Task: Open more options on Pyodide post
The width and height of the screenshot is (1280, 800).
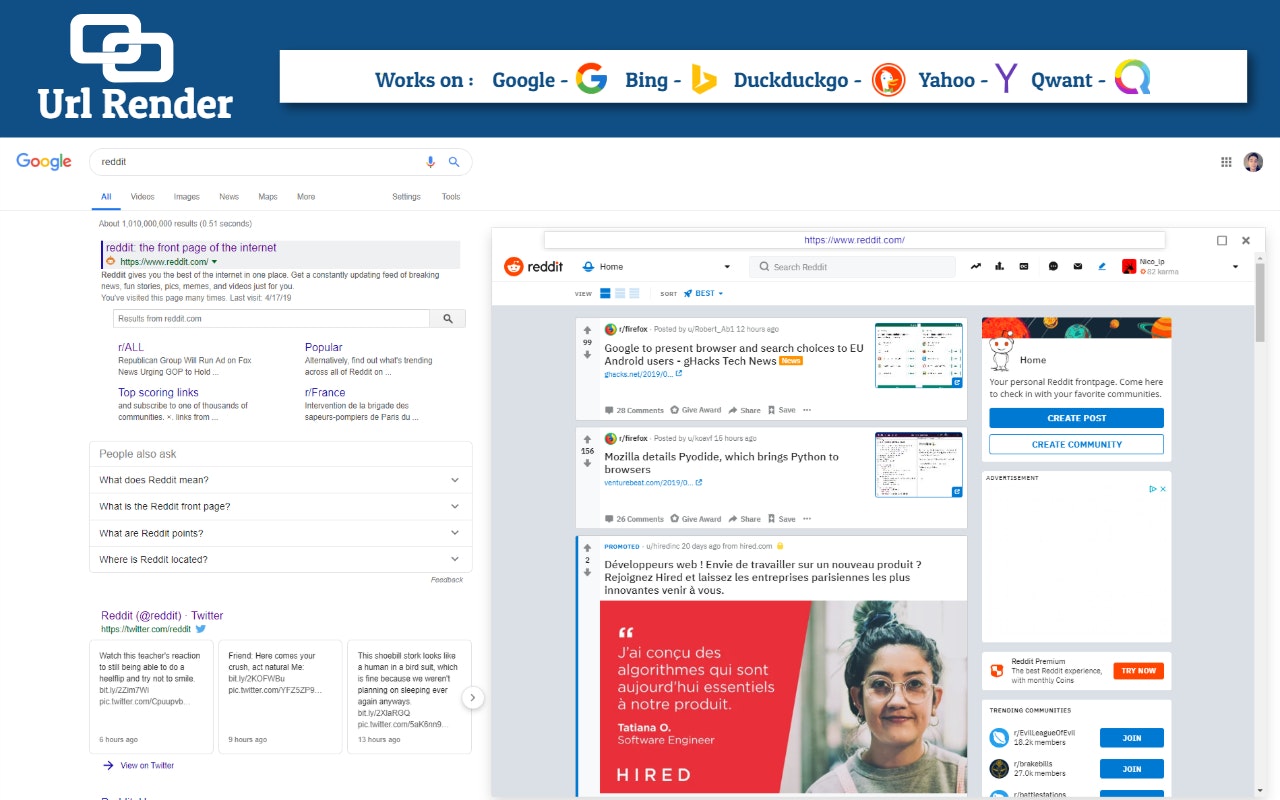Action: tap(807, 519)
